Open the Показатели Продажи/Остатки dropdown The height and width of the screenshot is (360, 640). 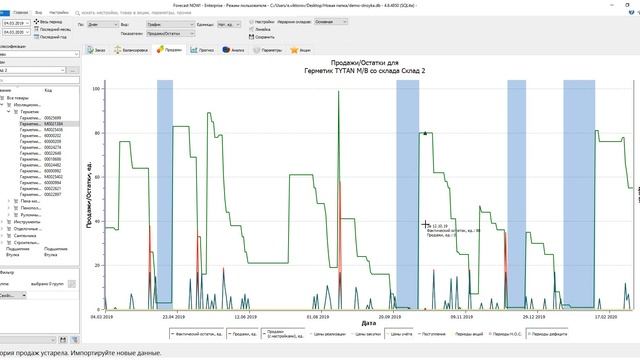pos(170,33)
